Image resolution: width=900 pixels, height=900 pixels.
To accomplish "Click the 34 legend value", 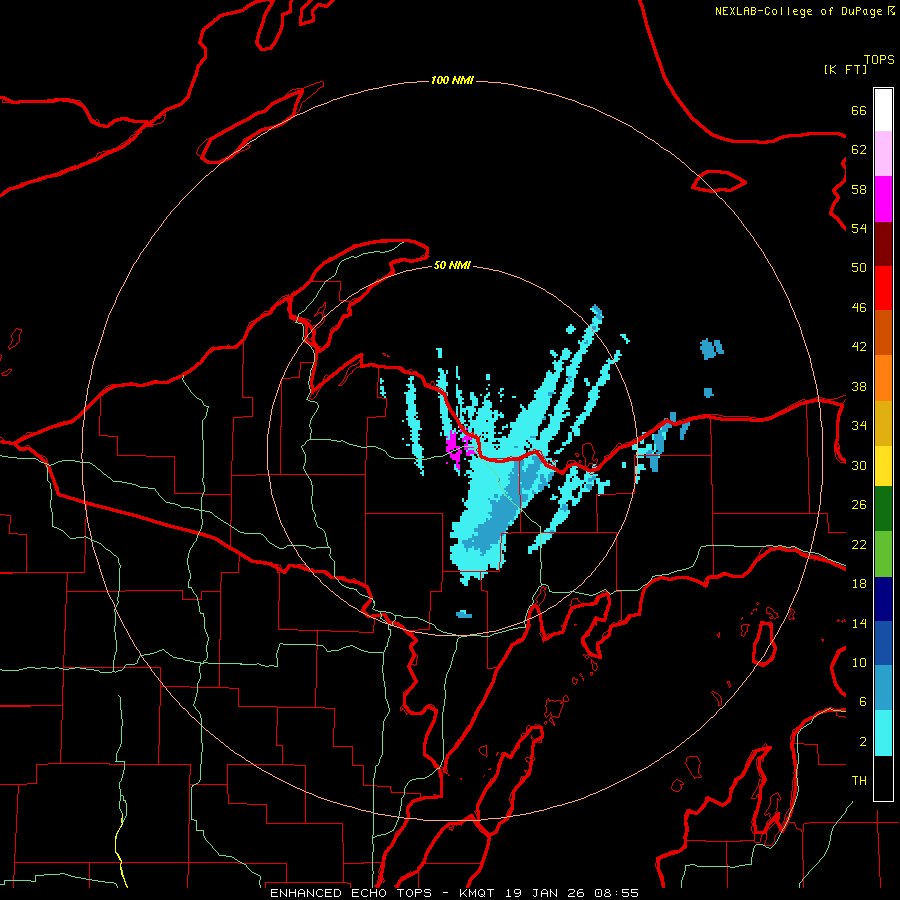I will point(859,426).
